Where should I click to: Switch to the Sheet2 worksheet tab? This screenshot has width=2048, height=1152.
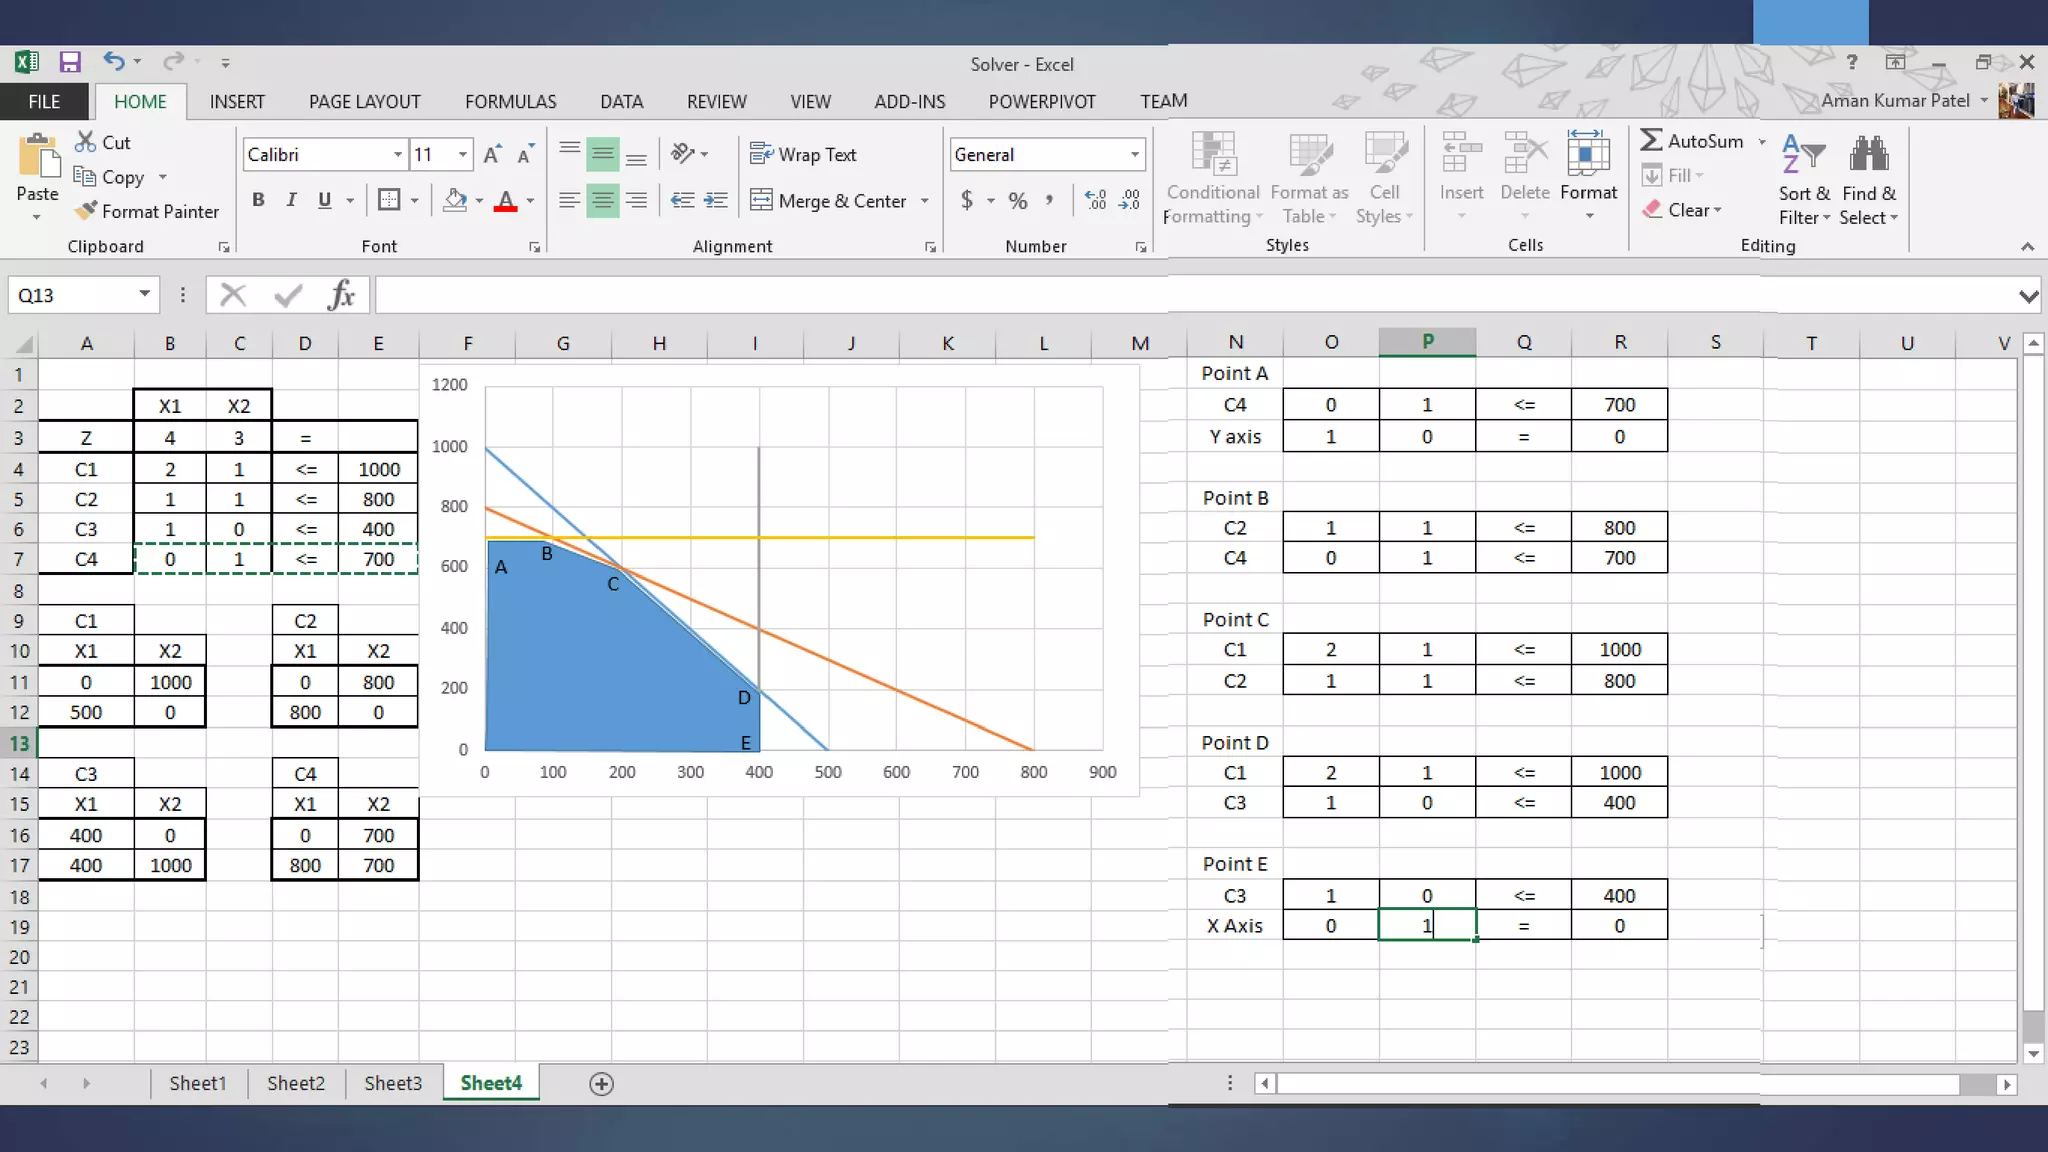(x=295, y=1083)
